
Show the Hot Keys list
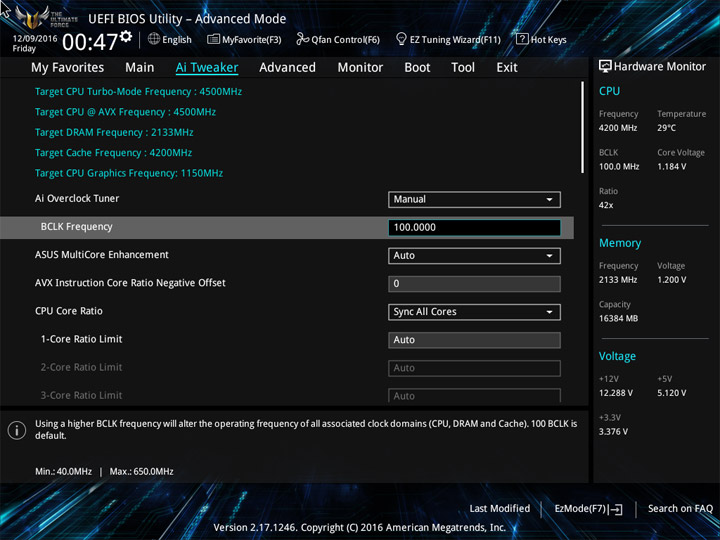(541, 39)
